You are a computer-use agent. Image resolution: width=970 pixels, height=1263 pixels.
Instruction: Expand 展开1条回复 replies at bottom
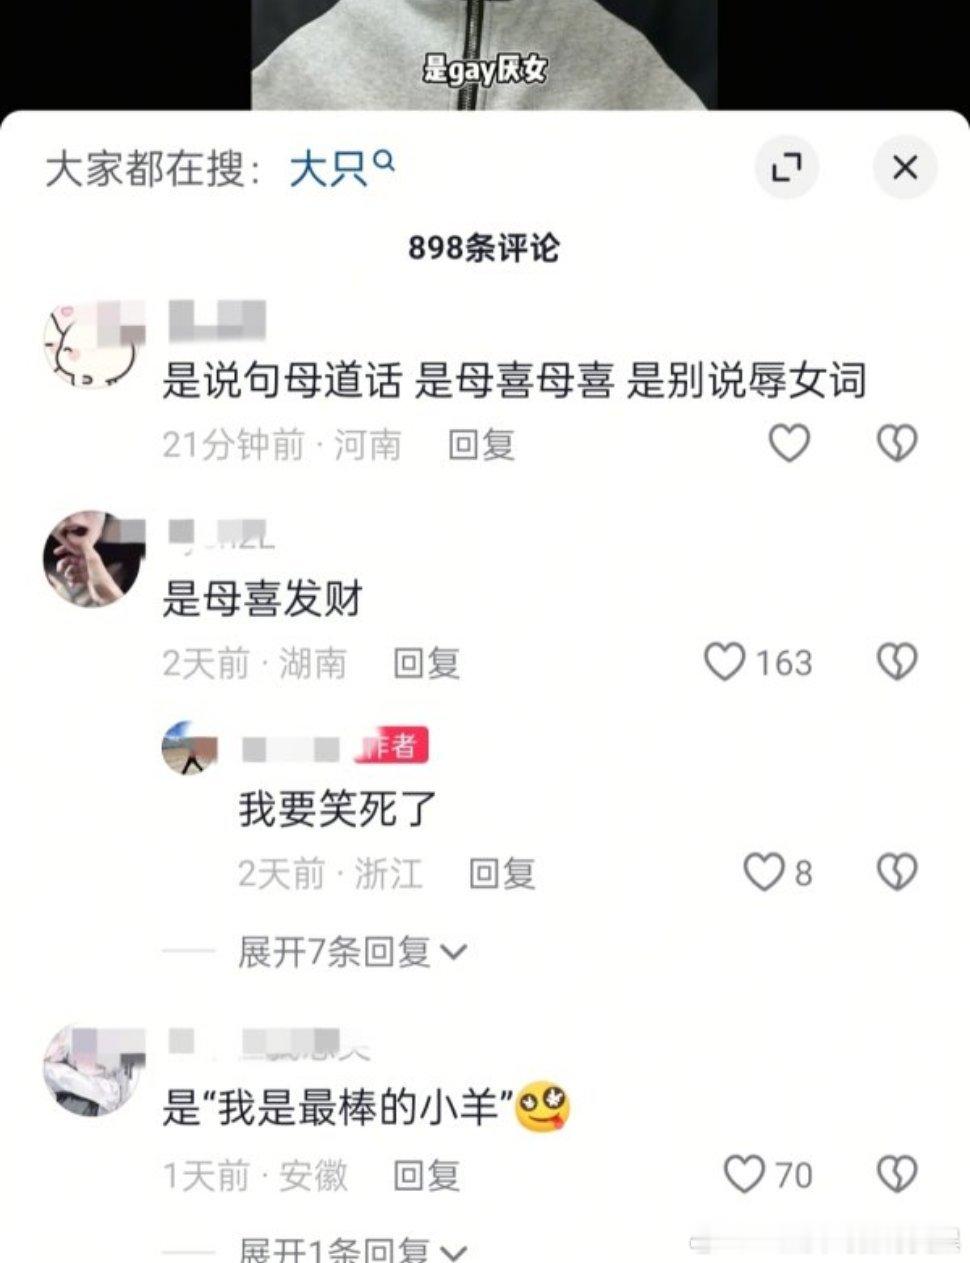pyautogui.click(x=352, y=1250)
